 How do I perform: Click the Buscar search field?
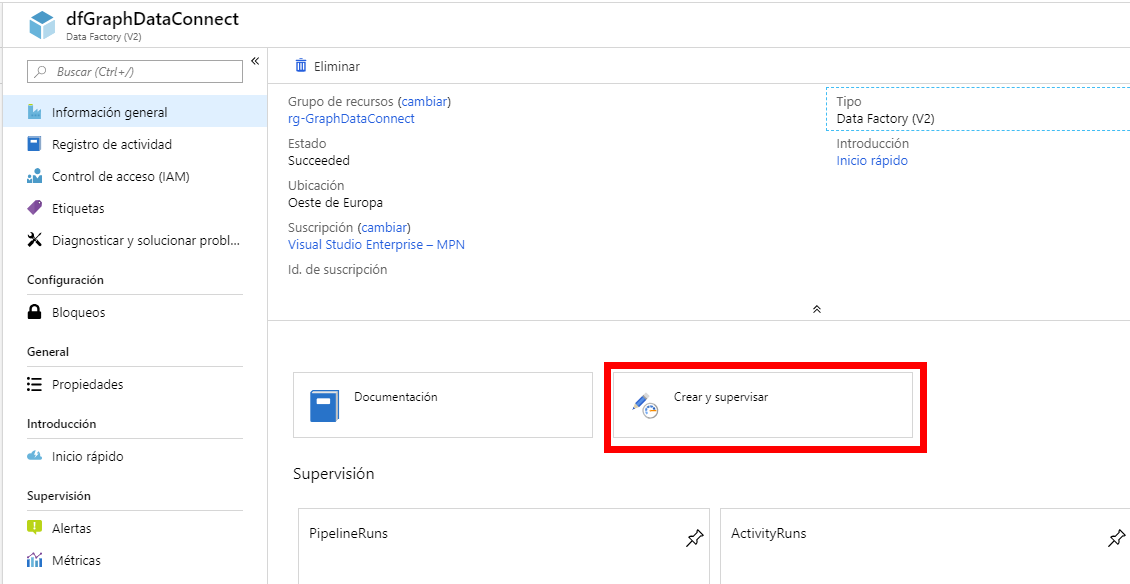tap(133, 71)
